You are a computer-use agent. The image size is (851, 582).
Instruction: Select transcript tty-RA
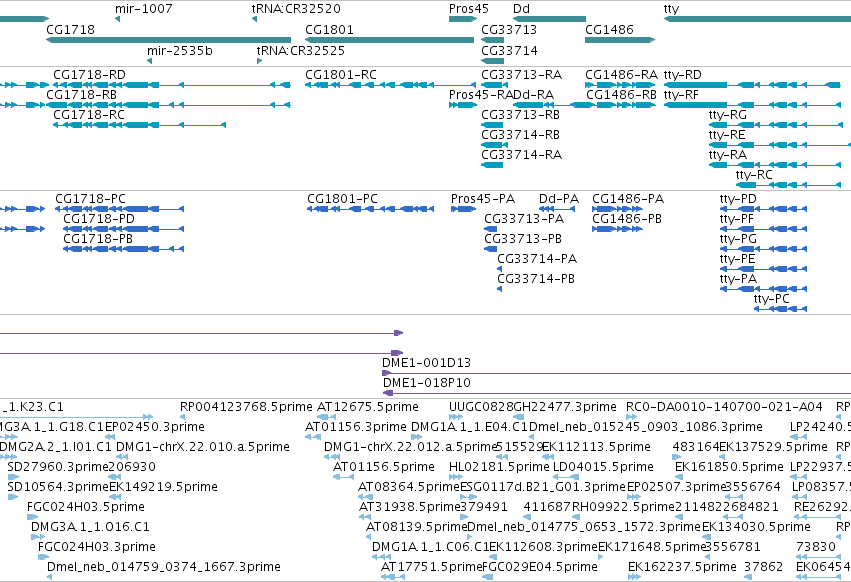click(x=774, y=165)
